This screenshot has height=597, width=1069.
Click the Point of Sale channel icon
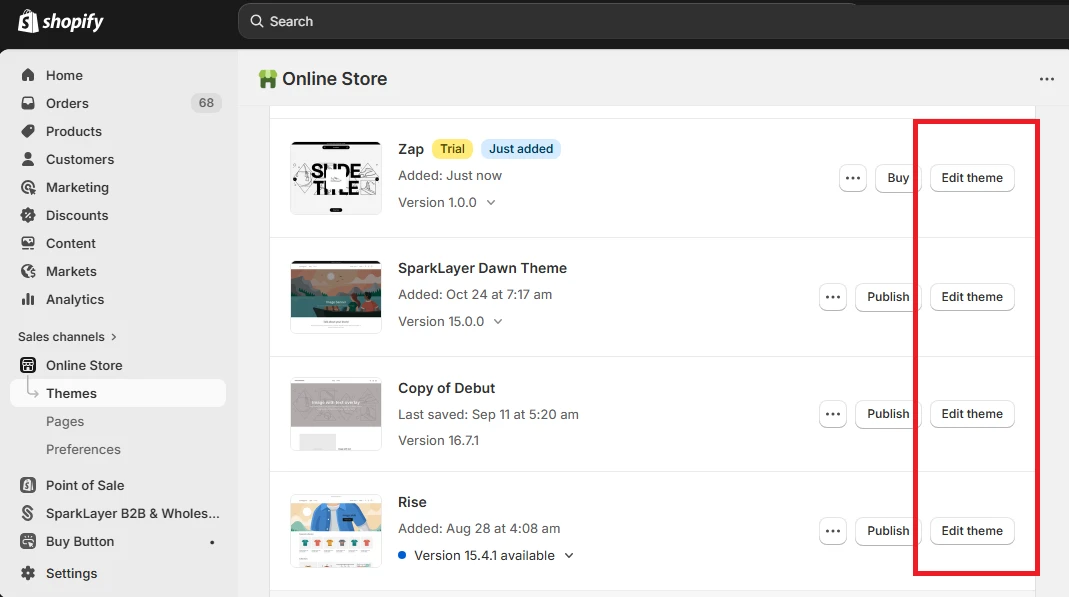click(x=29, y=485)
